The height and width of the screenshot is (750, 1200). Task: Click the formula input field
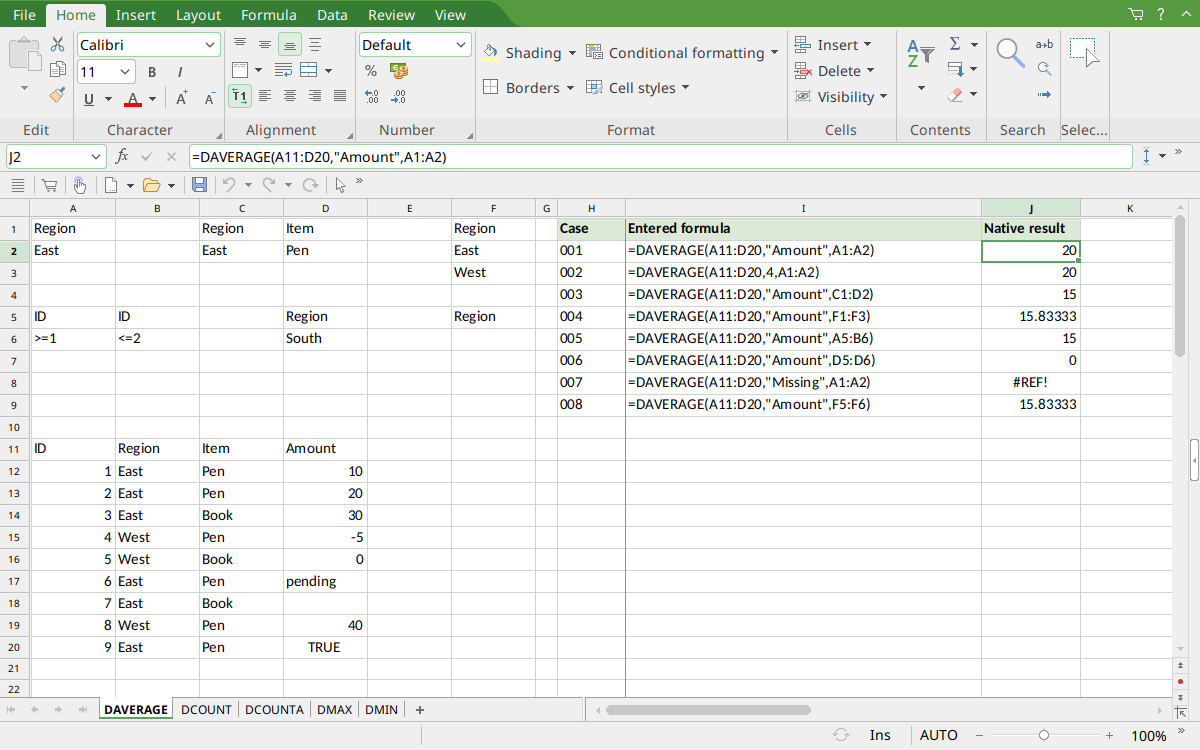click(660, 157)
